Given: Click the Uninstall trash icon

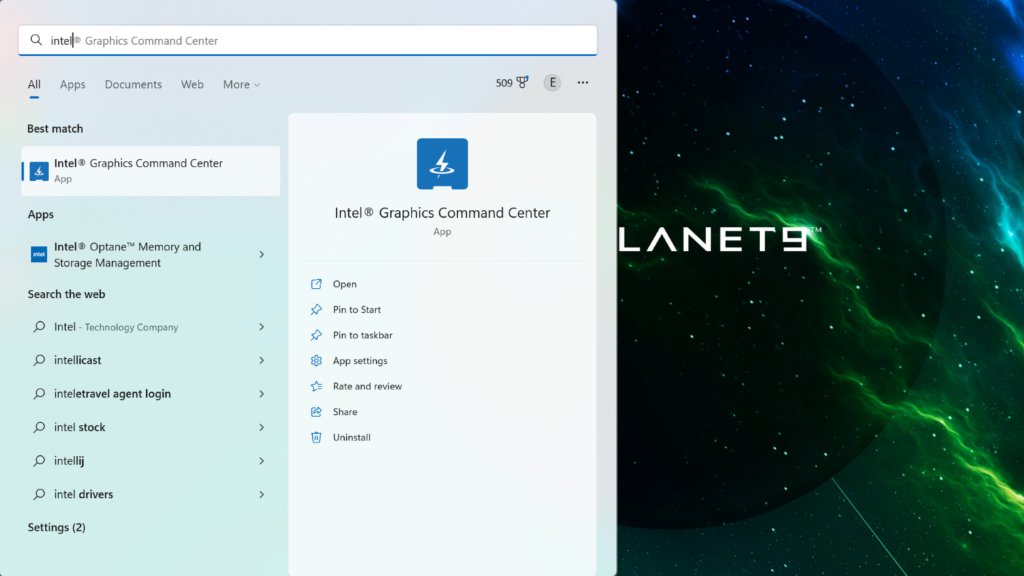Looking at the screenshot, I should (x=316, y=437).
